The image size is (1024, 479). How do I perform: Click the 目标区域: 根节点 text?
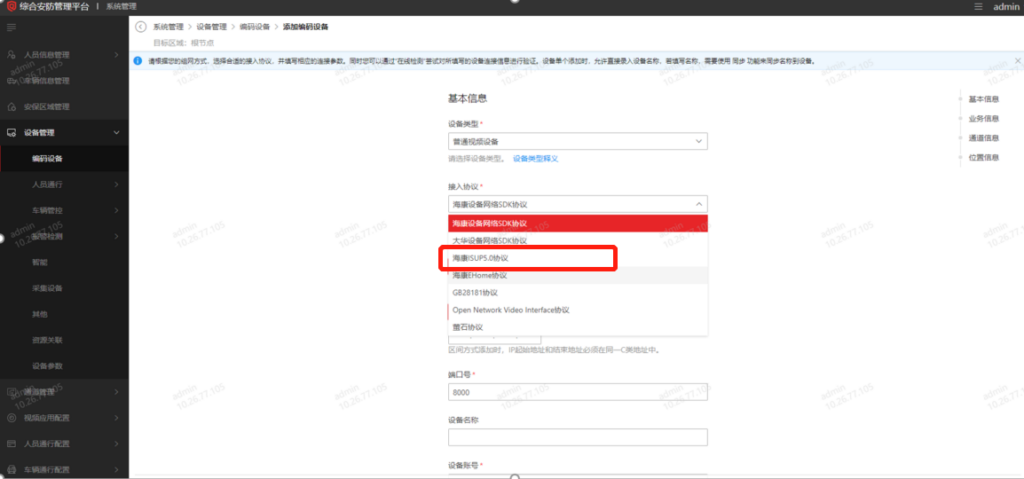point(184,42)
